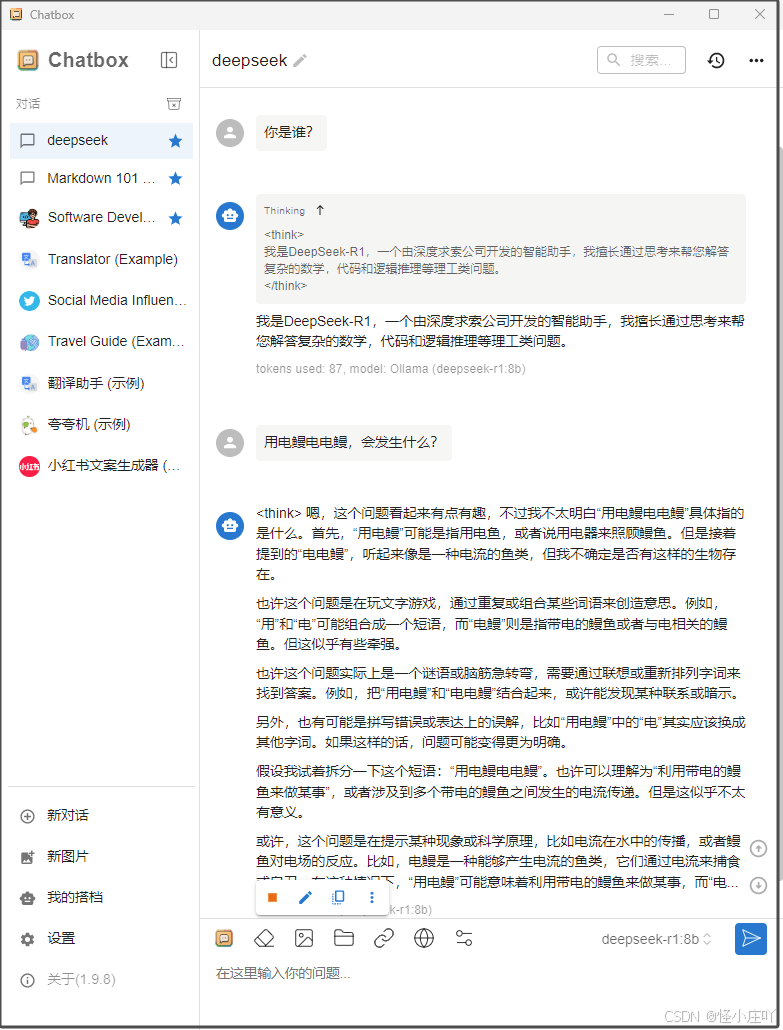Image resolution: width=783 pixels, height=1030 pixels.
Task: Clear context with the eraser icon
Action: (264, 938)
